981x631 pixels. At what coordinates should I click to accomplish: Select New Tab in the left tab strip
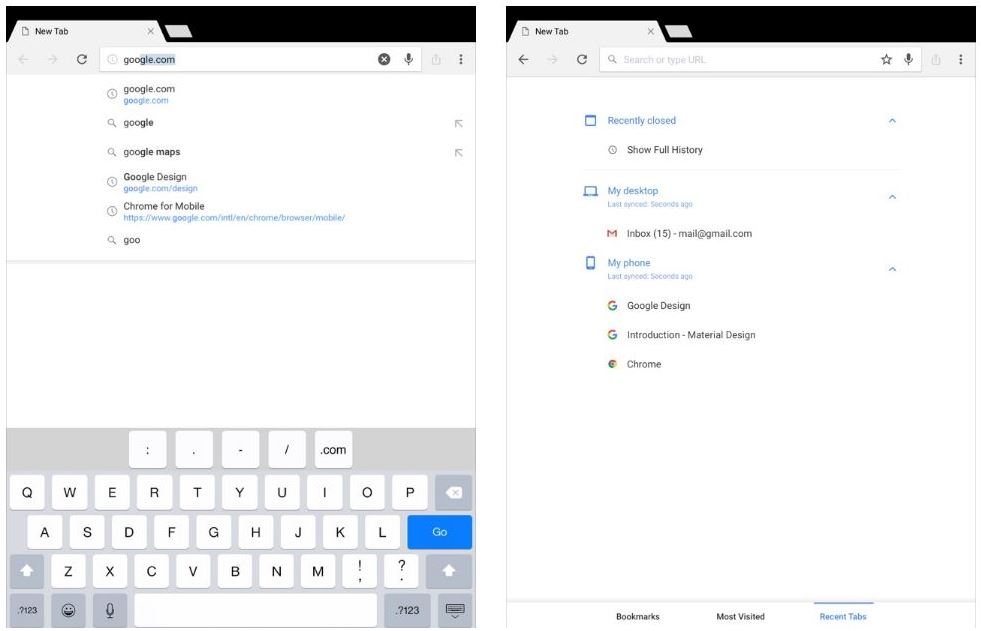[x=84, y=31]
